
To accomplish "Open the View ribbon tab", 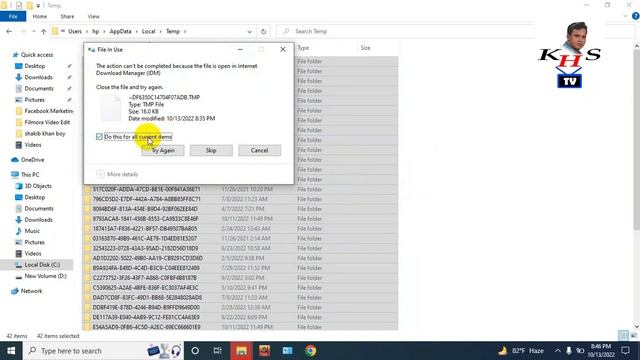I will [93, 16].
